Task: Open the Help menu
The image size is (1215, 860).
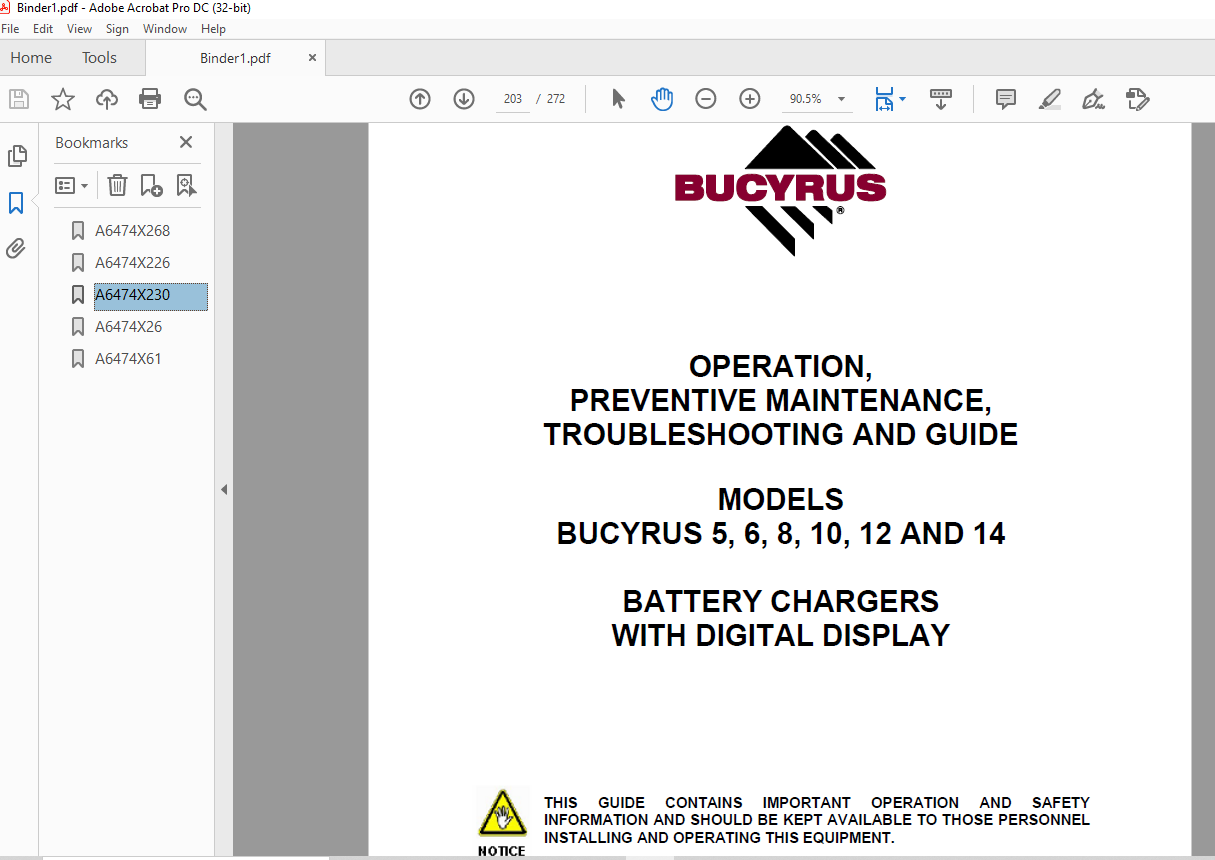Action: [213, 29]
